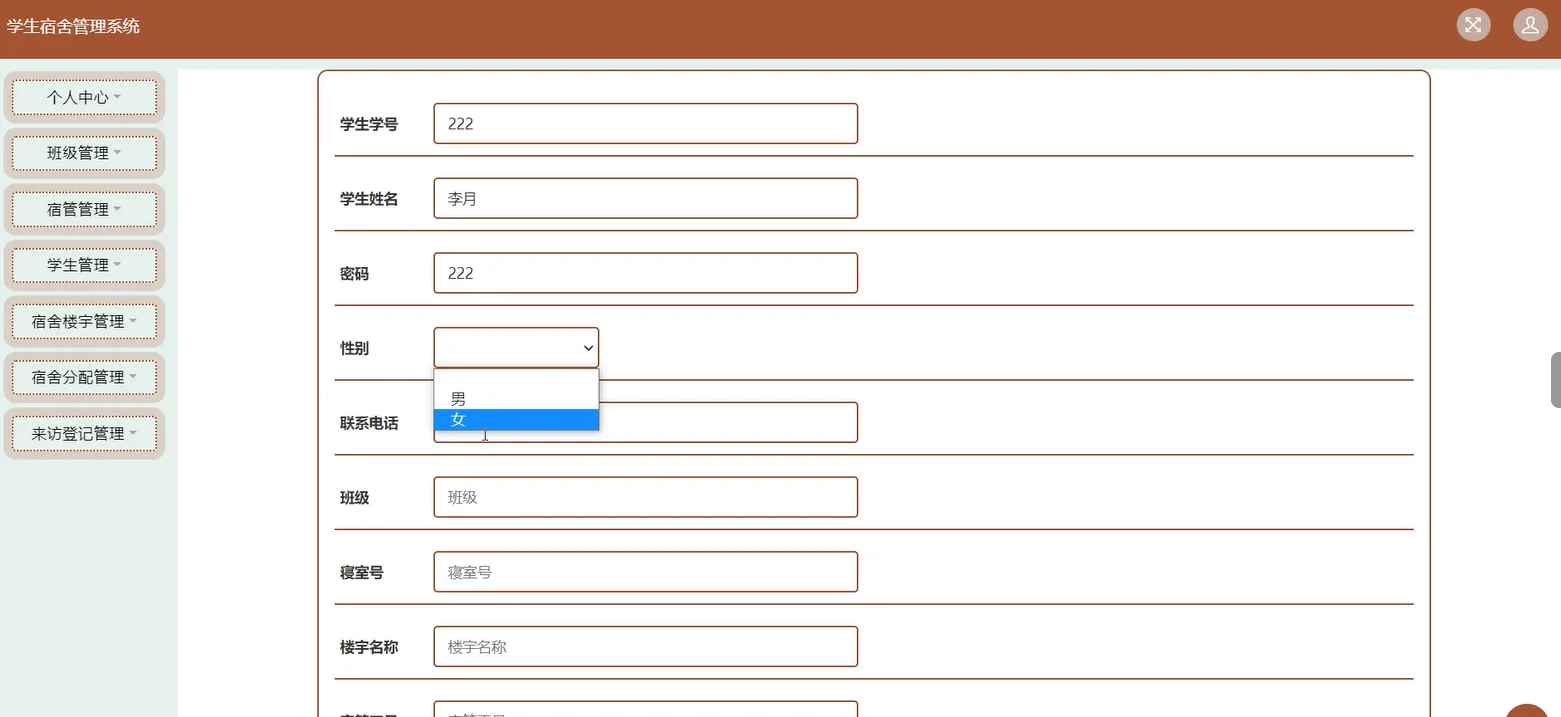Click the 楼宇名称 field label
Viewport: 1561px width, 717px height.
pyautogui.click(x=369, y=647)
